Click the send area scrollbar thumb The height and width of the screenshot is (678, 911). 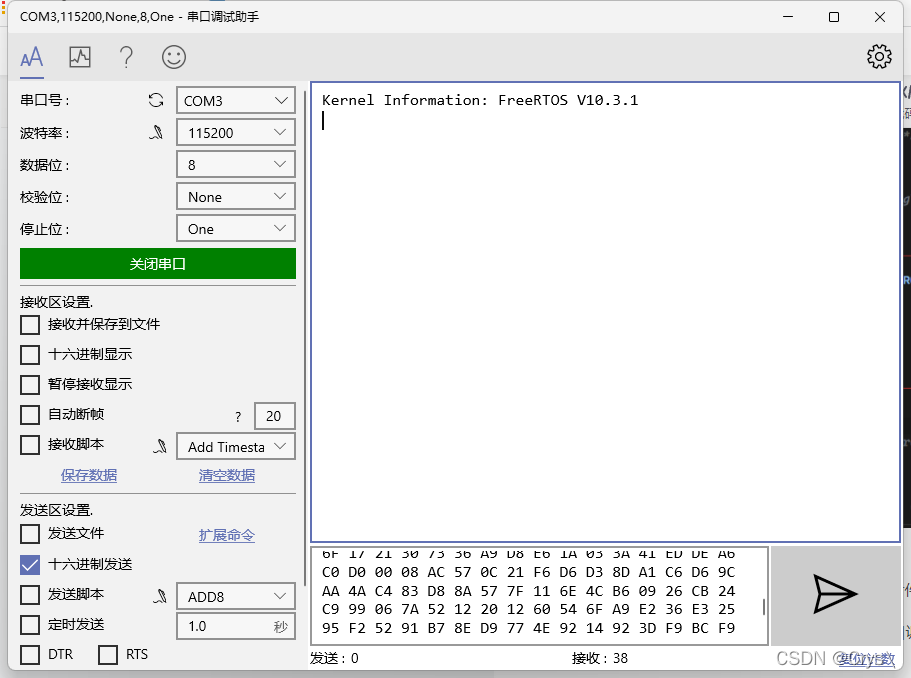tap(763, 607)
